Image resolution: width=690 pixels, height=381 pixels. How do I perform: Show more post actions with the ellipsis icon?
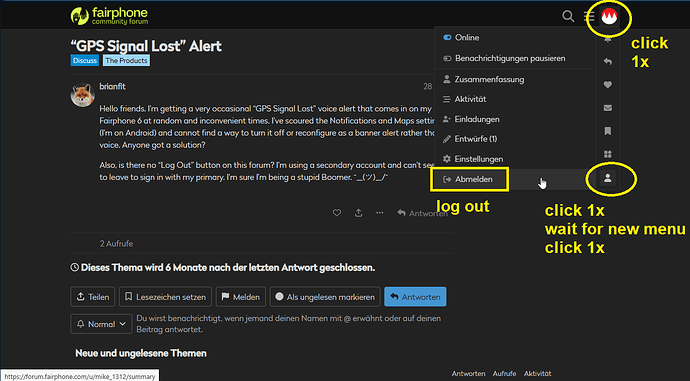point(380,213)
